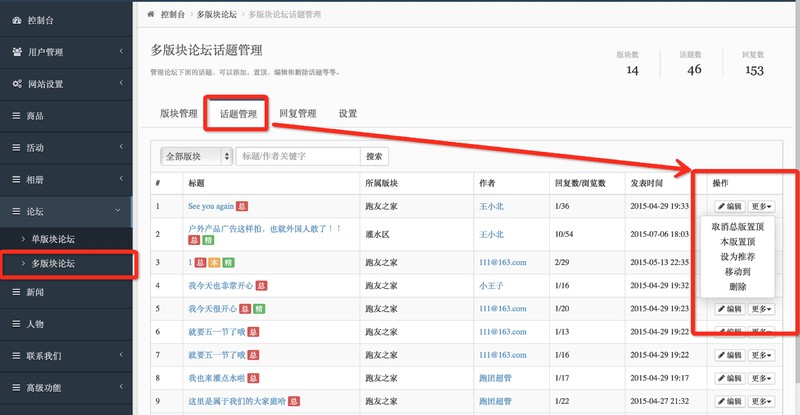The image size is (800, 415).
Task: Collapse the 论坛 sidebar section
Action: pos(119,211)
